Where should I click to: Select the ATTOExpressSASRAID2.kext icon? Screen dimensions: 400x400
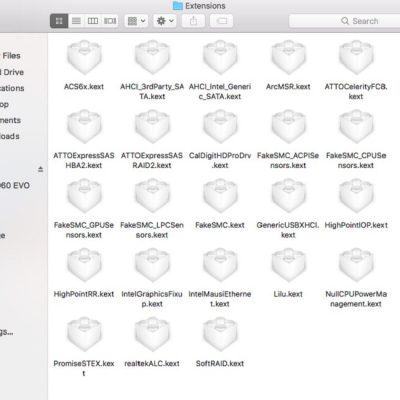click(152, 127)
